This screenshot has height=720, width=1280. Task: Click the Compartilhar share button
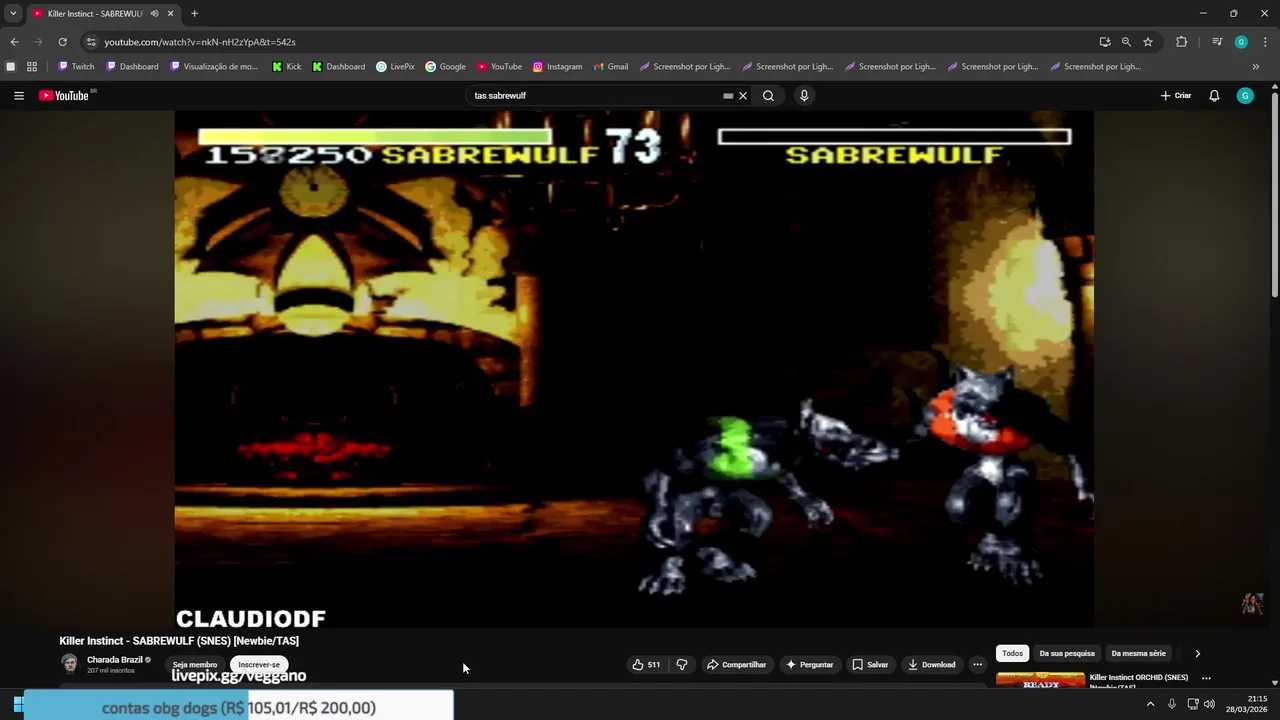[x=736, y=665]
